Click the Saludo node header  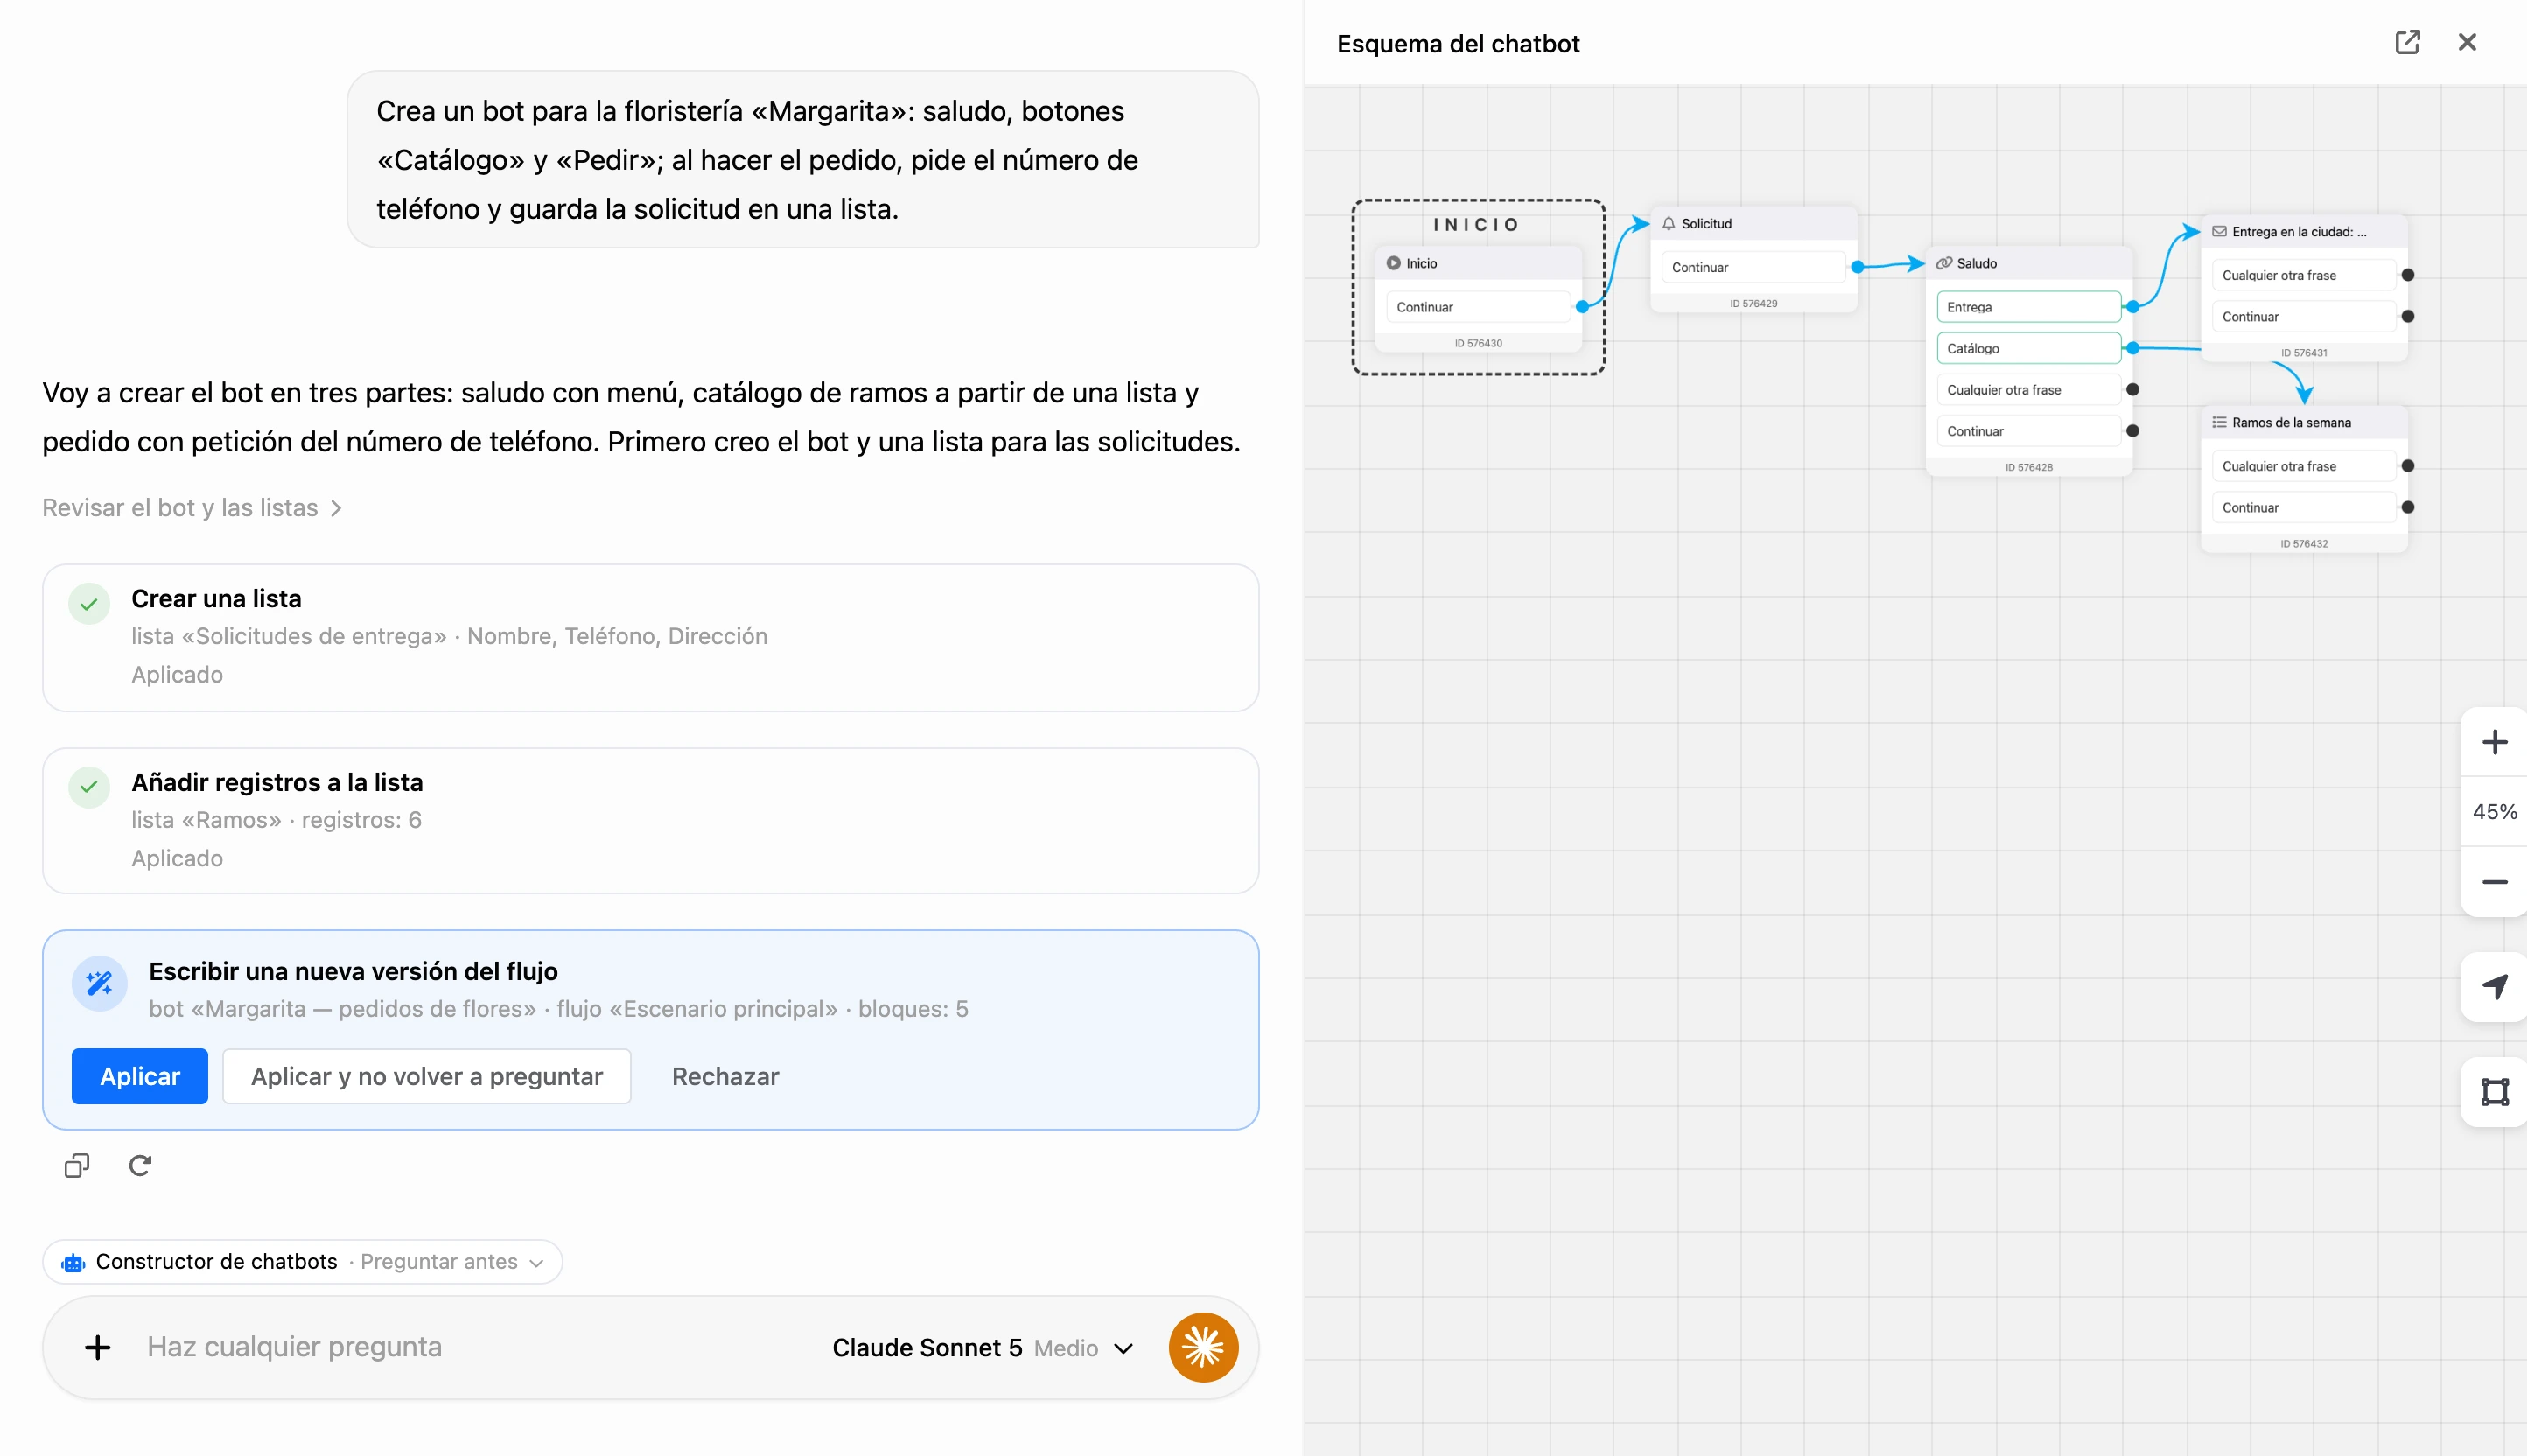2028,263
